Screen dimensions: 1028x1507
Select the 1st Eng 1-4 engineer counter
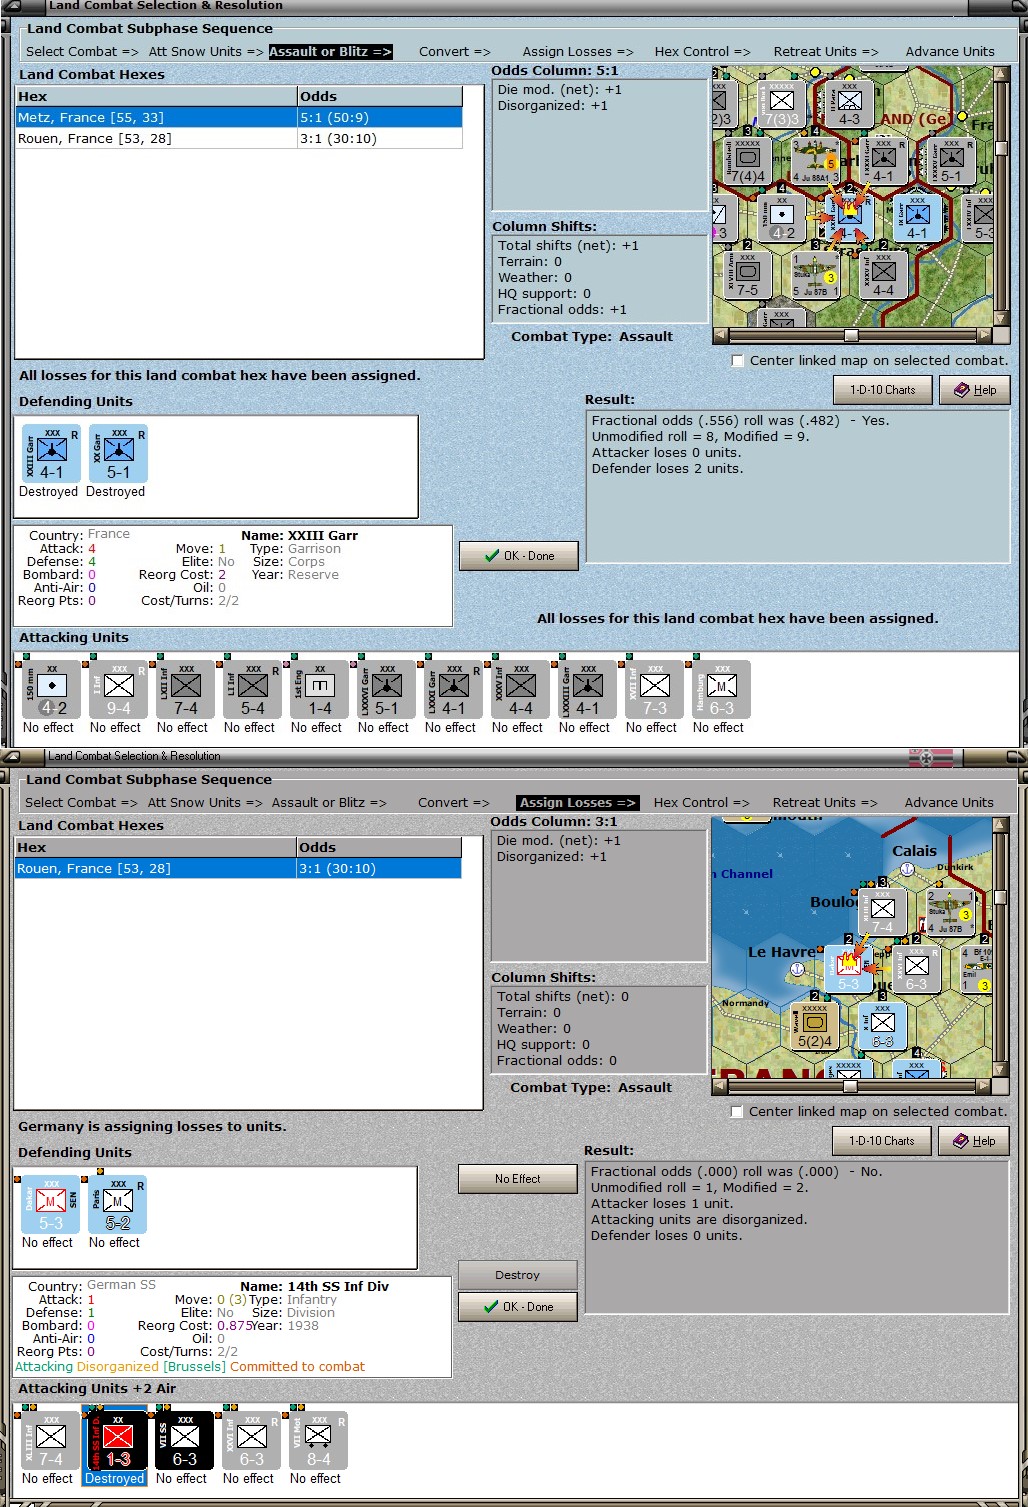click(320, 690)
